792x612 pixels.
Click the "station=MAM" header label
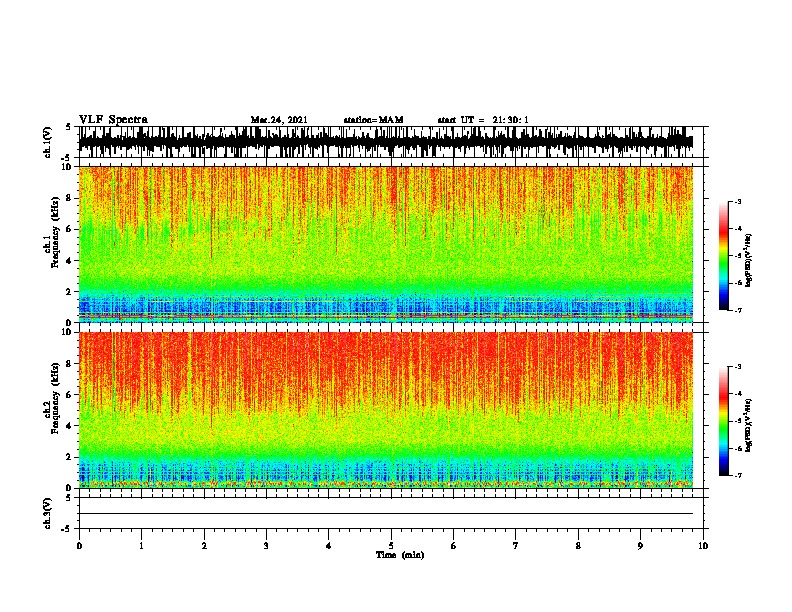[373, 120]
